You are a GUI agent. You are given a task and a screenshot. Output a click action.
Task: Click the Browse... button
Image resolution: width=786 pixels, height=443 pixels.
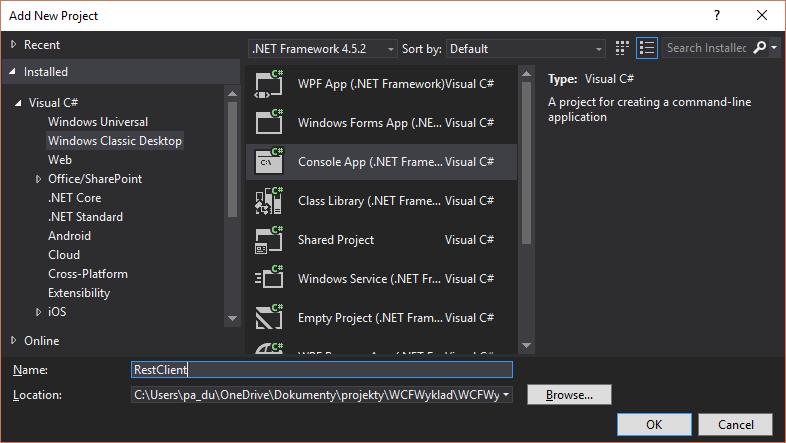tap(569, 395)
